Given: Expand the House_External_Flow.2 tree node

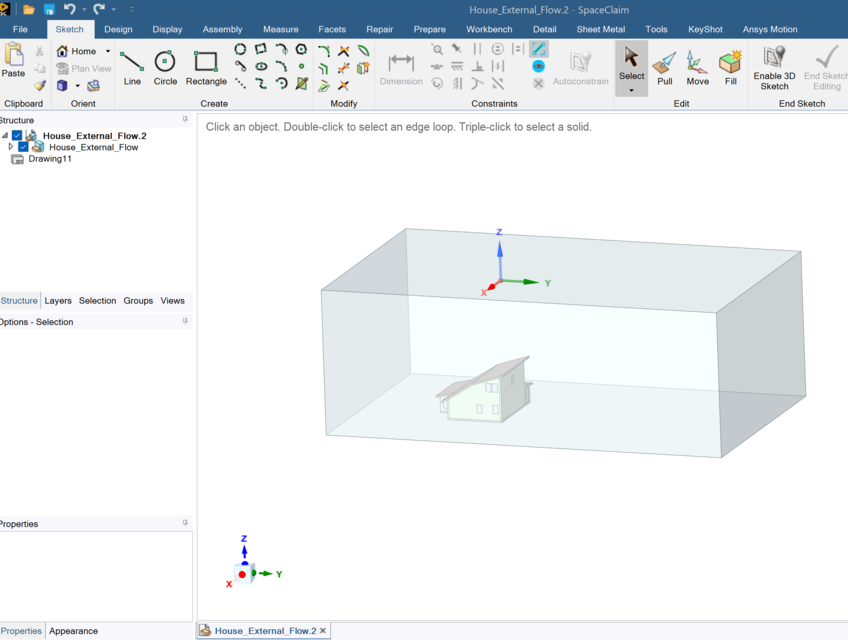Looking at the screenshot, I should (7, 134).
